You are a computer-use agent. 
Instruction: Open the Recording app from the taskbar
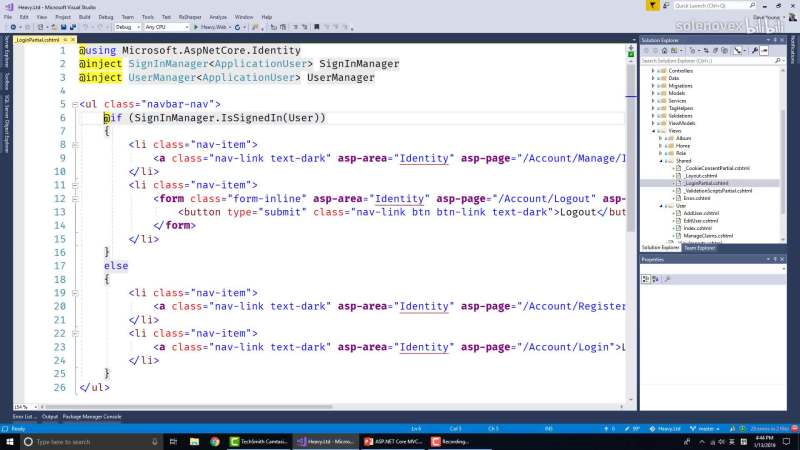tap(451, 442)
